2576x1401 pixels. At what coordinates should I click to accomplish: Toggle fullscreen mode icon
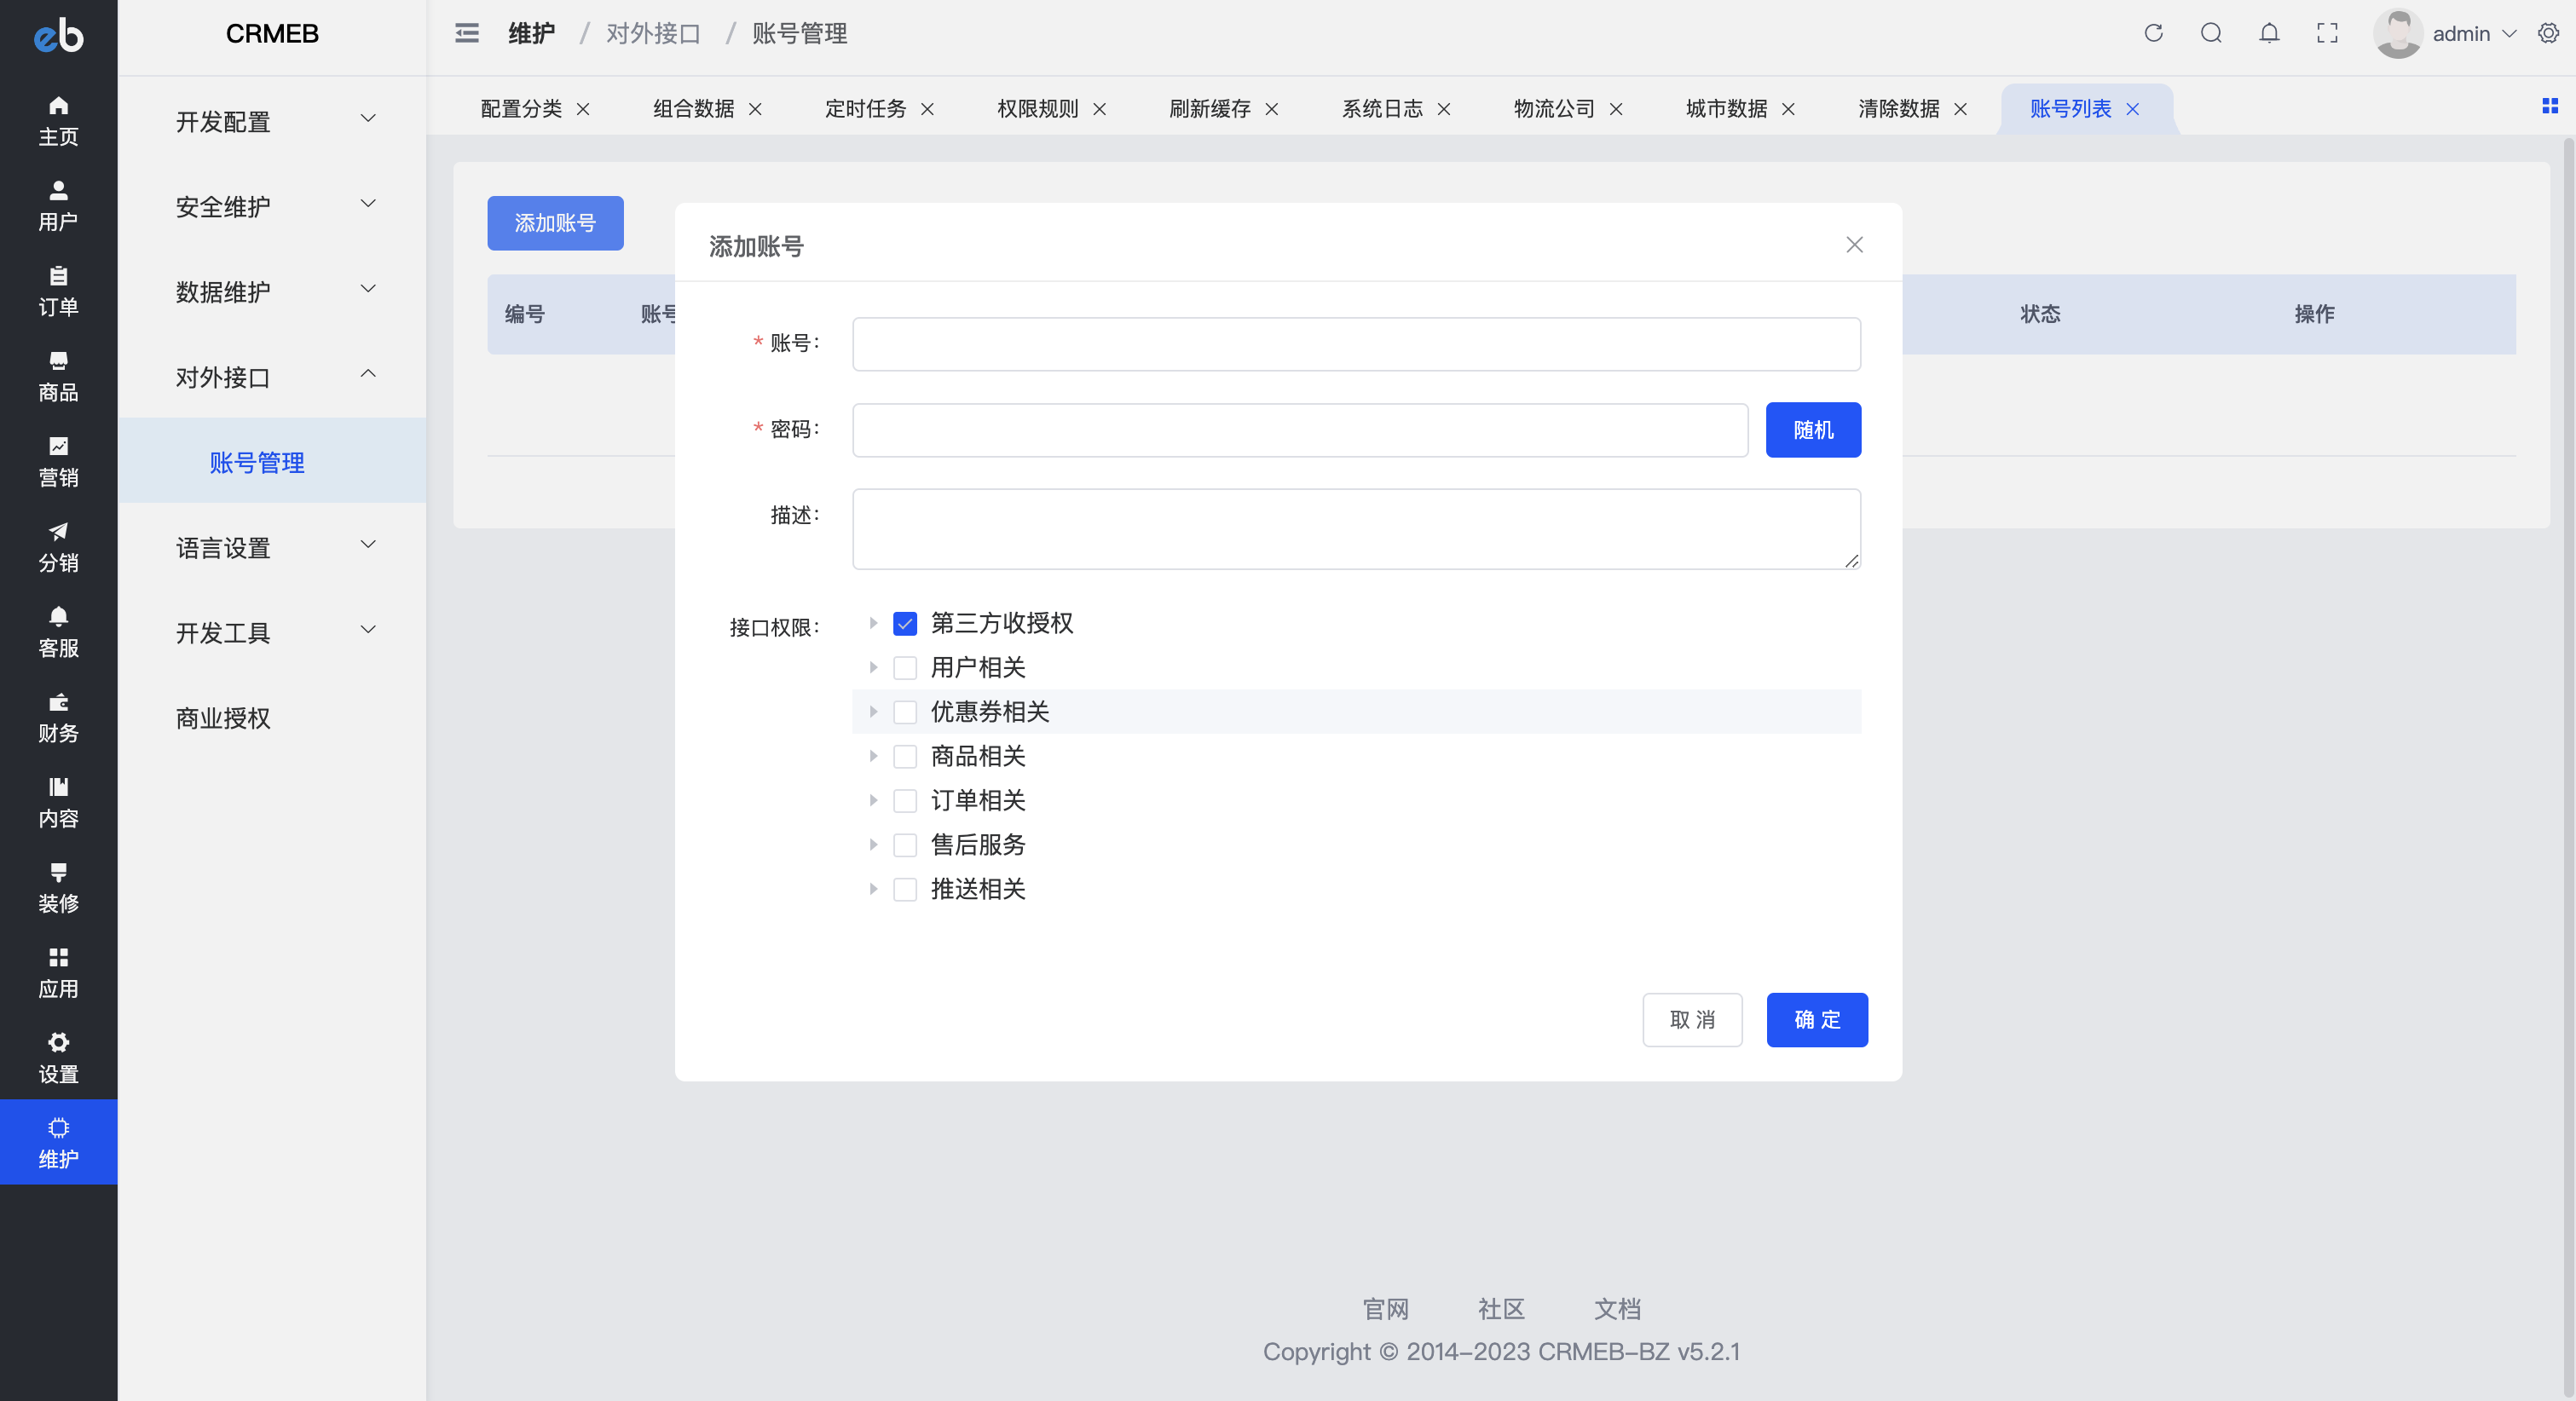click(x=2327, y=33)
